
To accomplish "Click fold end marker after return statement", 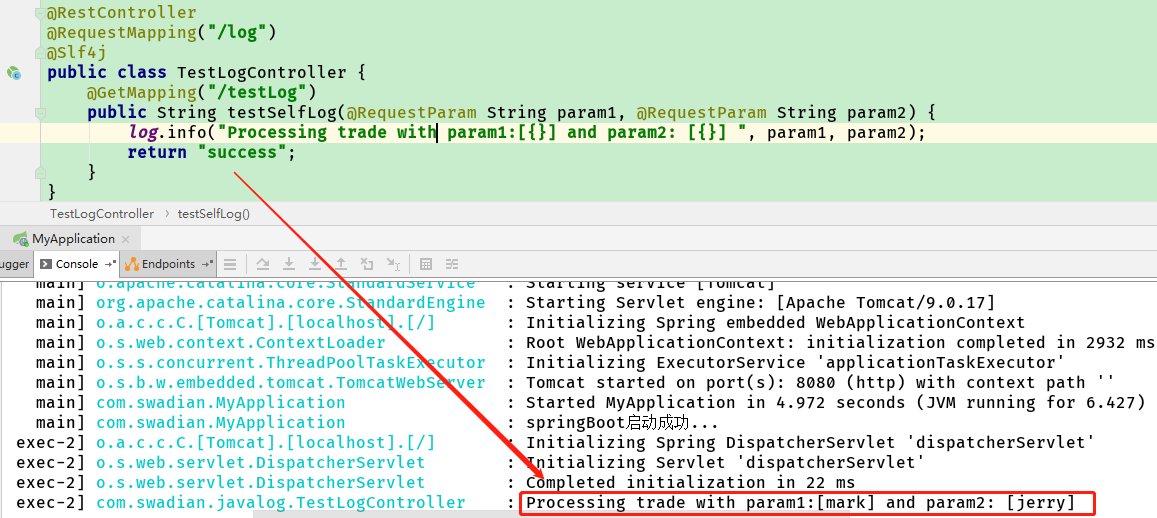I will [40, 173].
